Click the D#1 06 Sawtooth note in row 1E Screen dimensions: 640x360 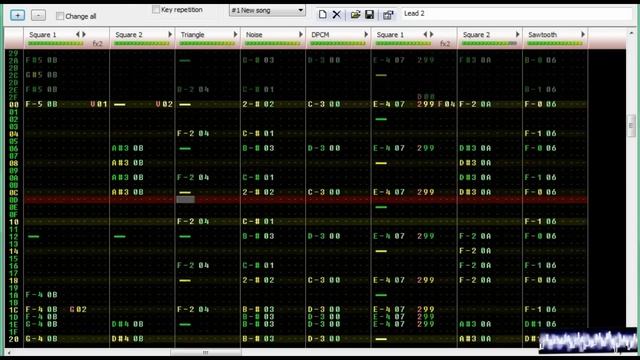[x=540, y=324]
